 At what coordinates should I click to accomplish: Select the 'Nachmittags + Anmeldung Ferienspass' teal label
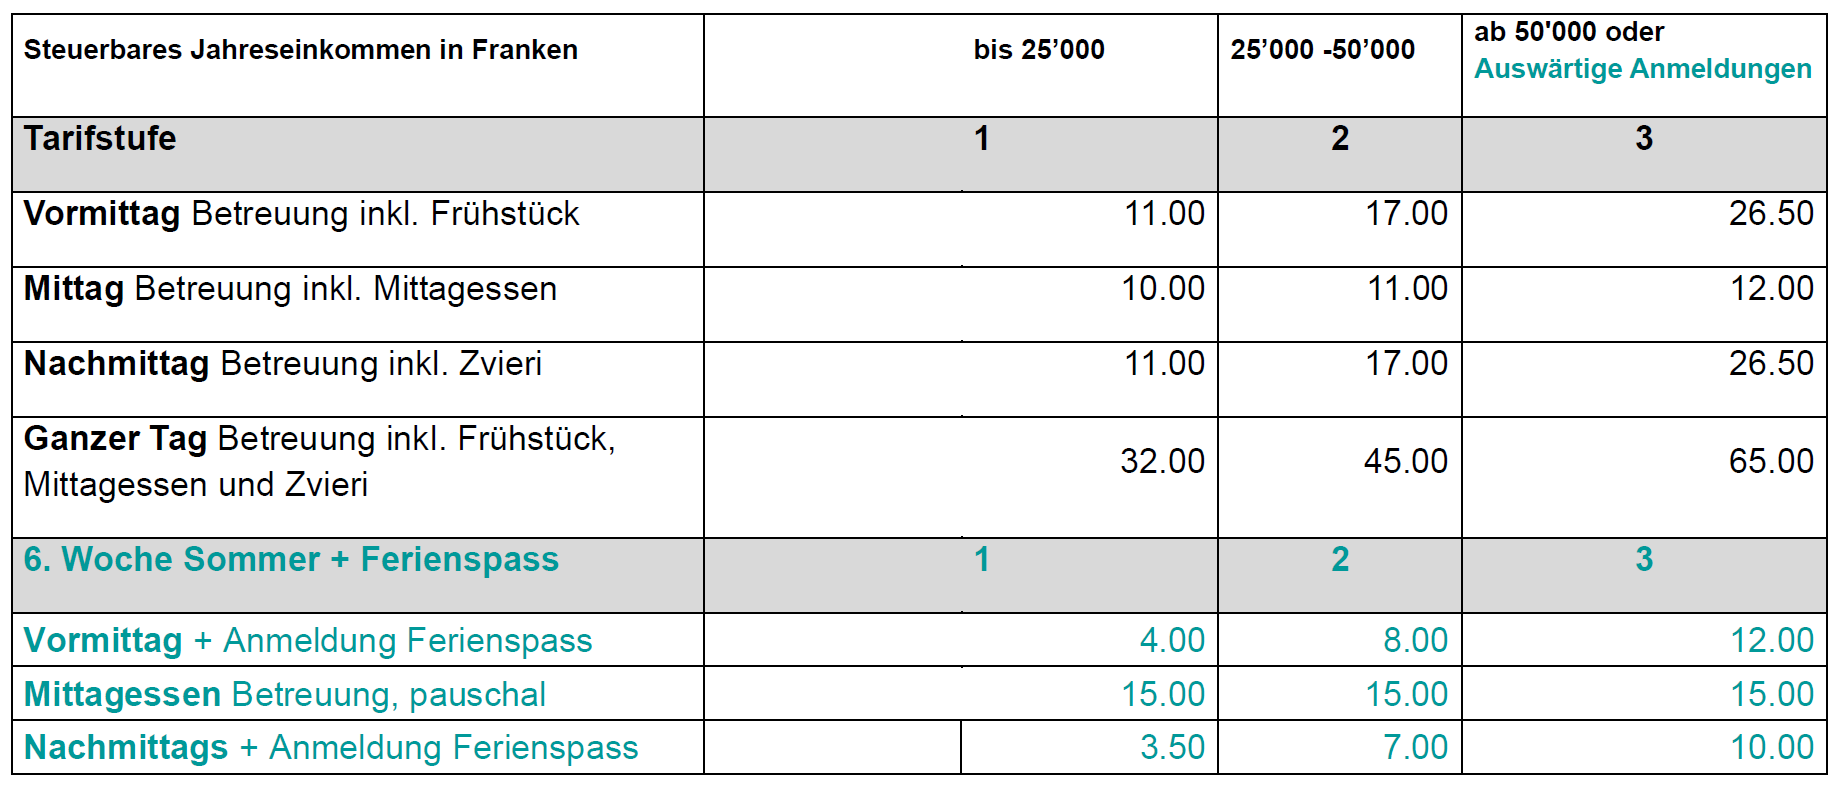click(x=330, y=748)
